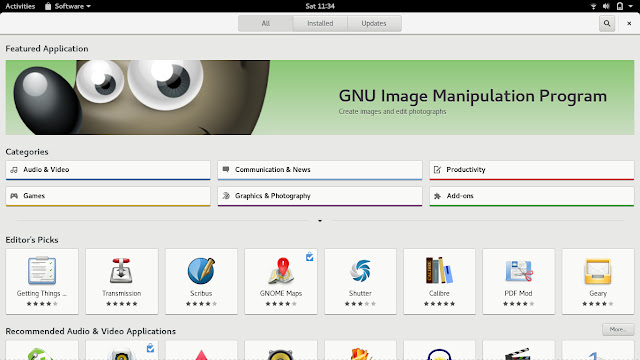Screen dimensions: 640x360
Task: Click the 'Featured Application' heading
Action: point(47,49)
